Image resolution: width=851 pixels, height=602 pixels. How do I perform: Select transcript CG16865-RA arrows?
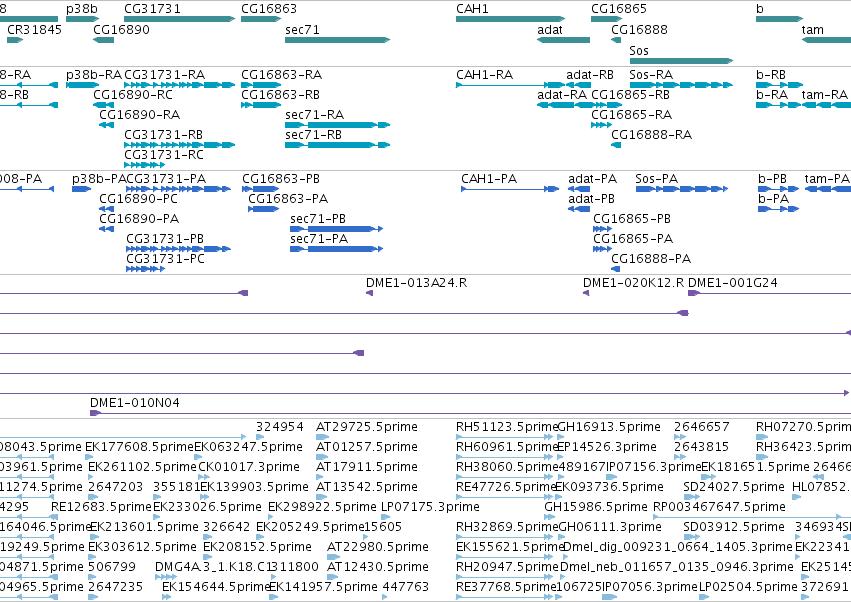(x=601, y=125)
